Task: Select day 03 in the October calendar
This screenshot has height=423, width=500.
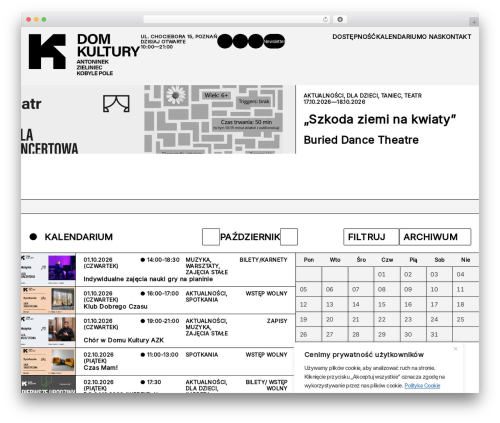Action: pos(440,274)
